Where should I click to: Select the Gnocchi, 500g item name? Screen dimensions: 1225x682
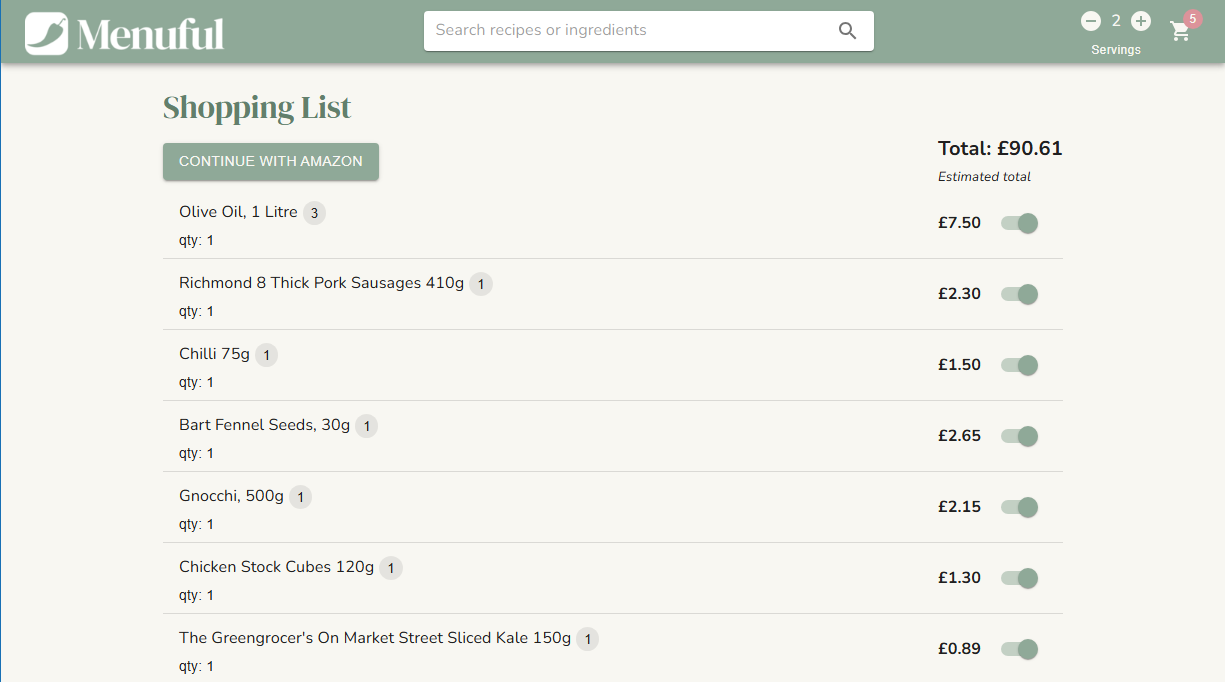232,496
